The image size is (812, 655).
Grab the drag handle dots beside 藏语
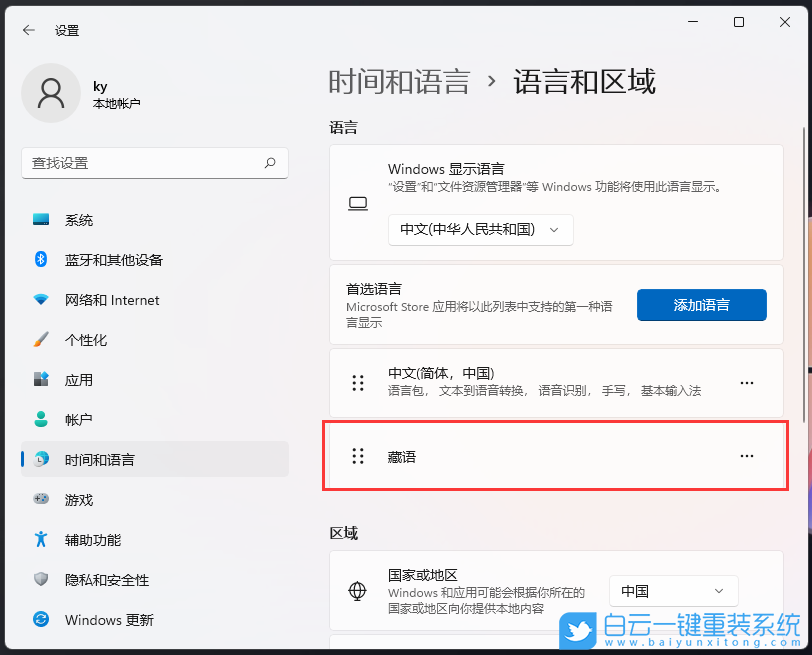358,456
